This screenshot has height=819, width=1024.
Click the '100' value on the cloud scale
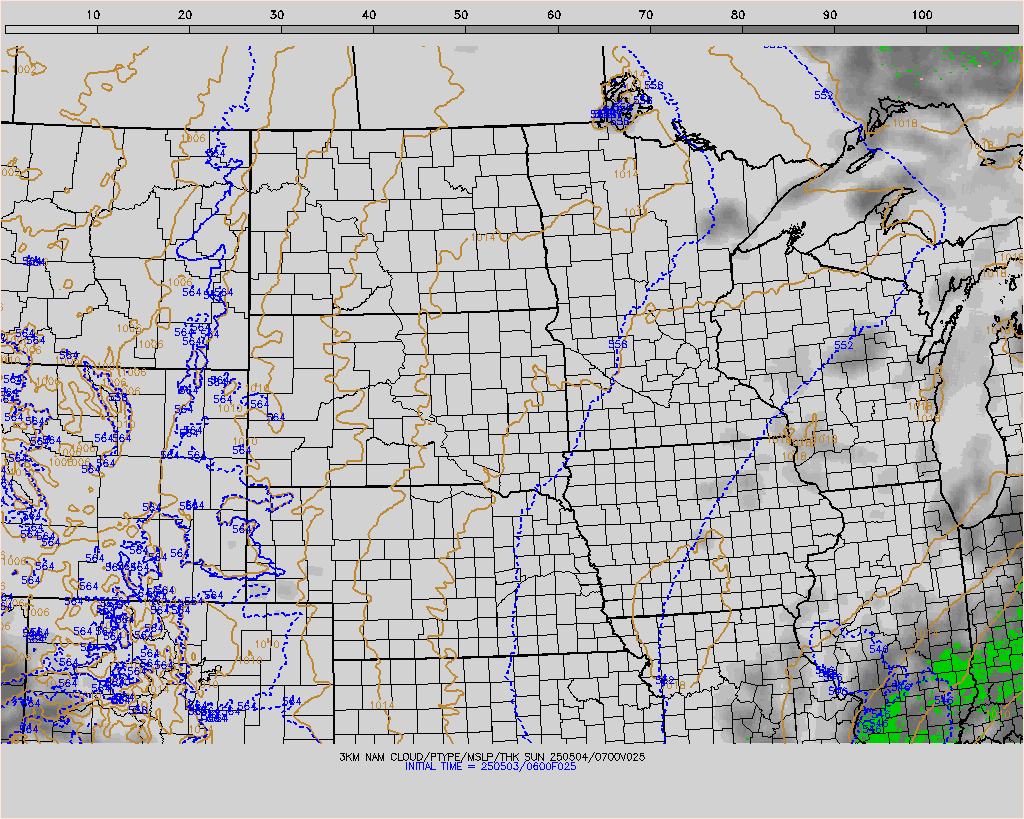(x=922, y=14)
